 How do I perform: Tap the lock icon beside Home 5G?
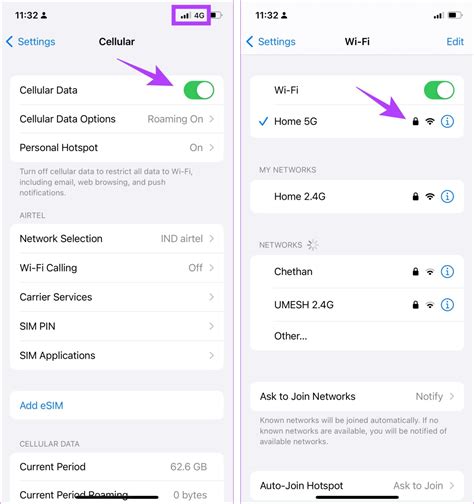point(415,121)
